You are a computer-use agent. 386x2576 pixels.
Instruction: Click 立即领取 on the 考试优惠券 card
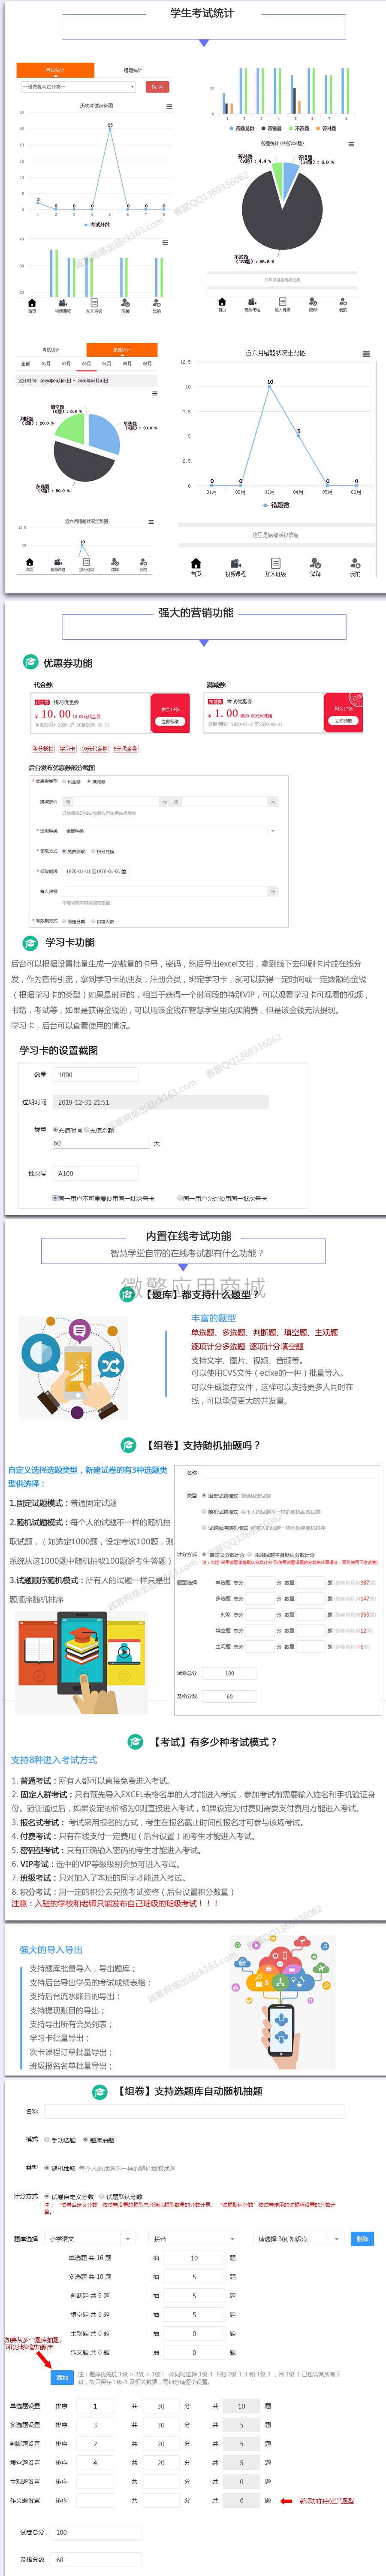(x=343, y=720)
